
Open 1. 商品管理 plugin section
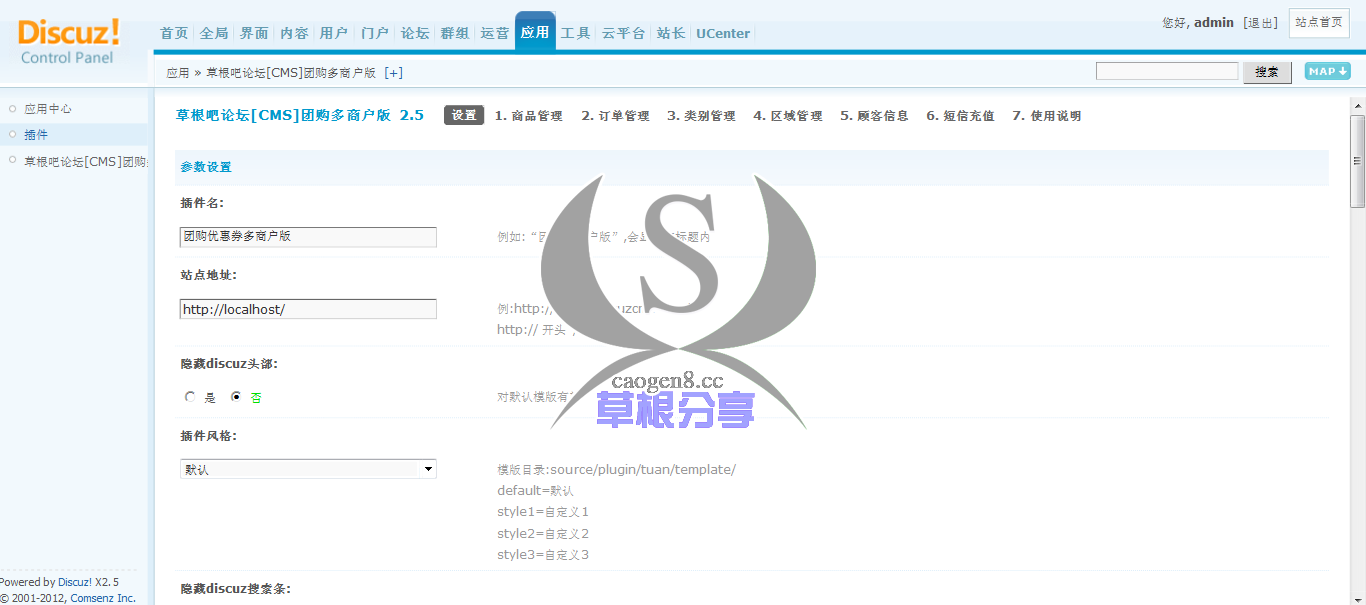tap(528, 116)
